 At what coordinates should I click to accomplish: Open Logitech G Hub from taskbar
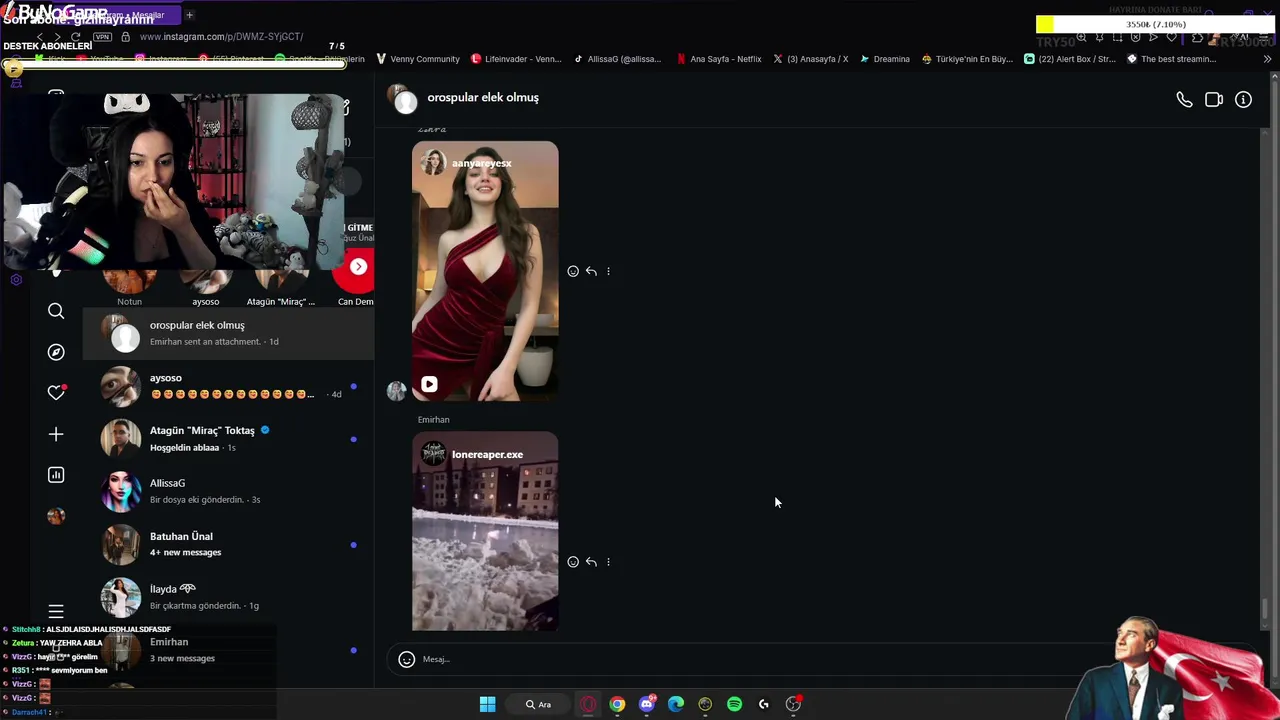pyautogui.click(x=764, y=704)
